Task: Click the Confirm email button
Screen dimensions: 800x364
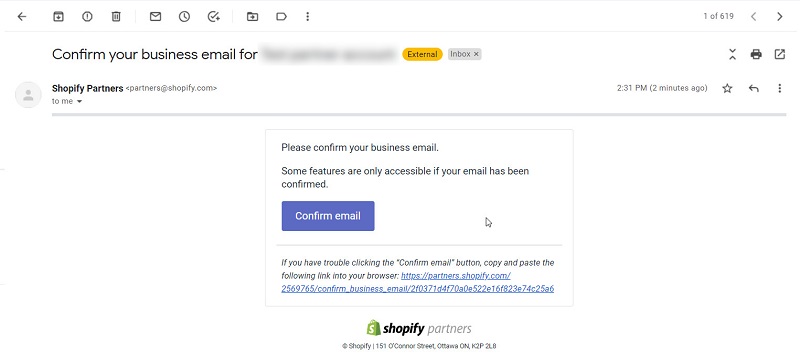Action: click(328, 216)
